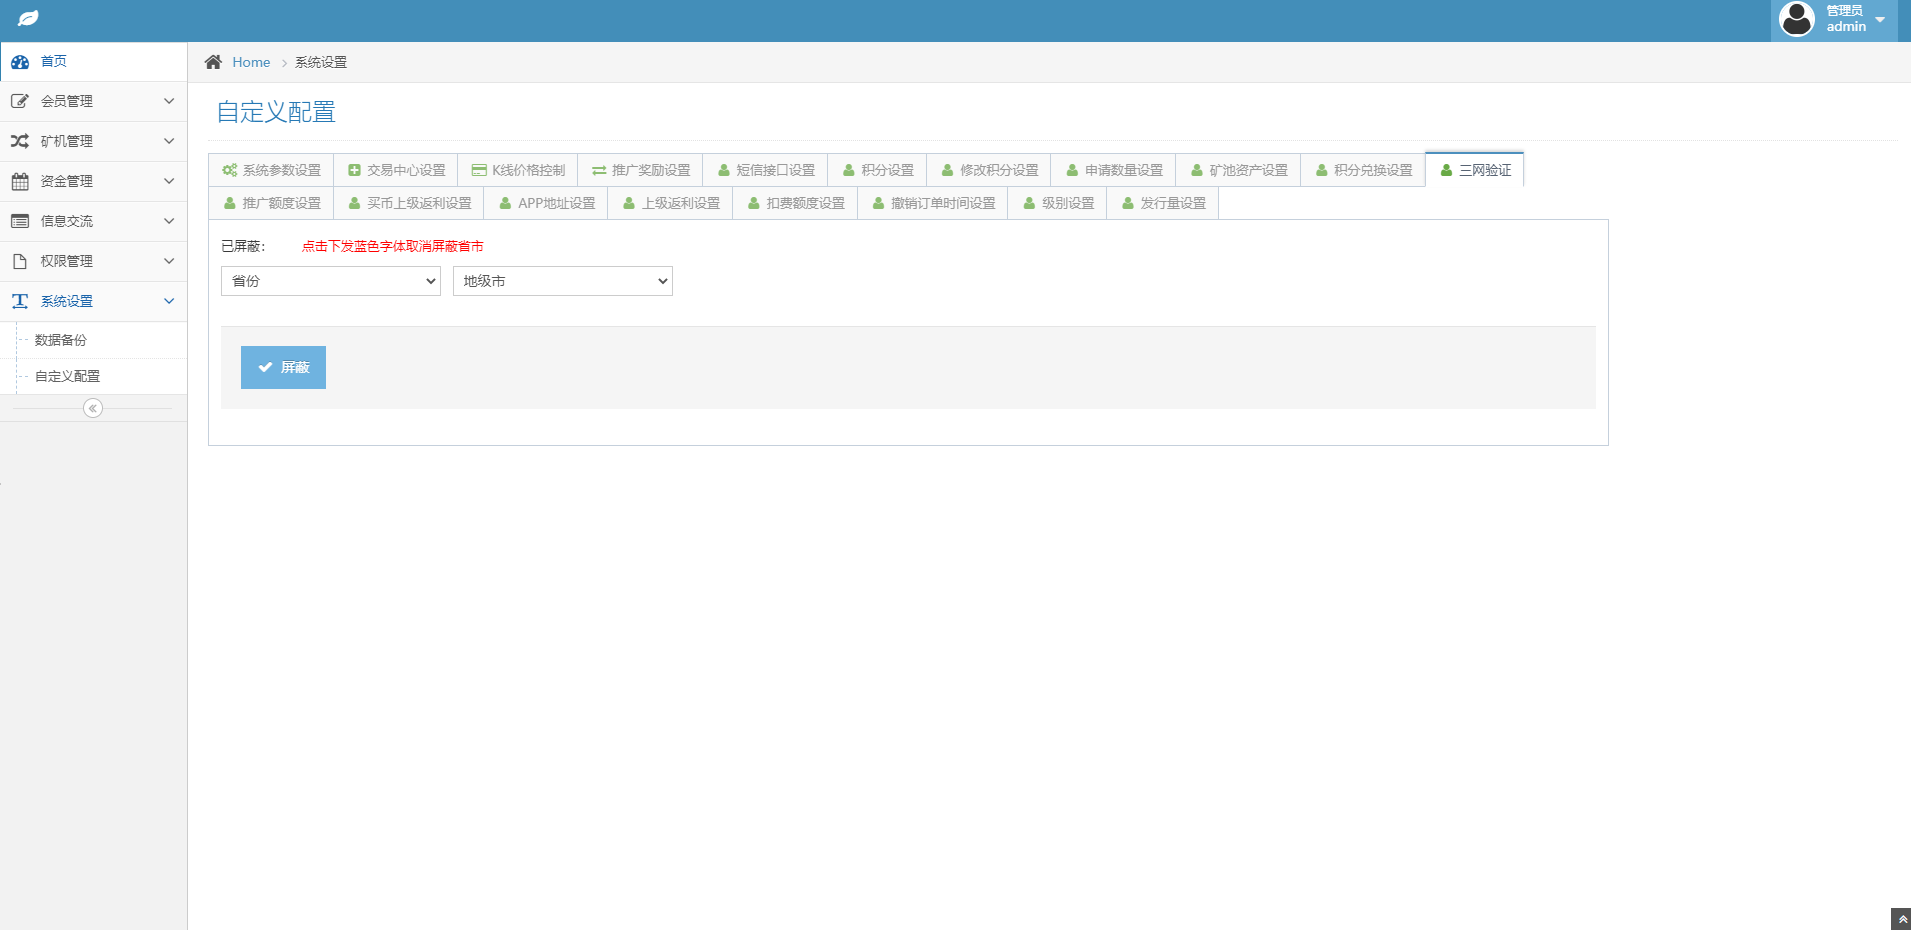Expand the 权限管理 sidebar menu

coord(93,261)
